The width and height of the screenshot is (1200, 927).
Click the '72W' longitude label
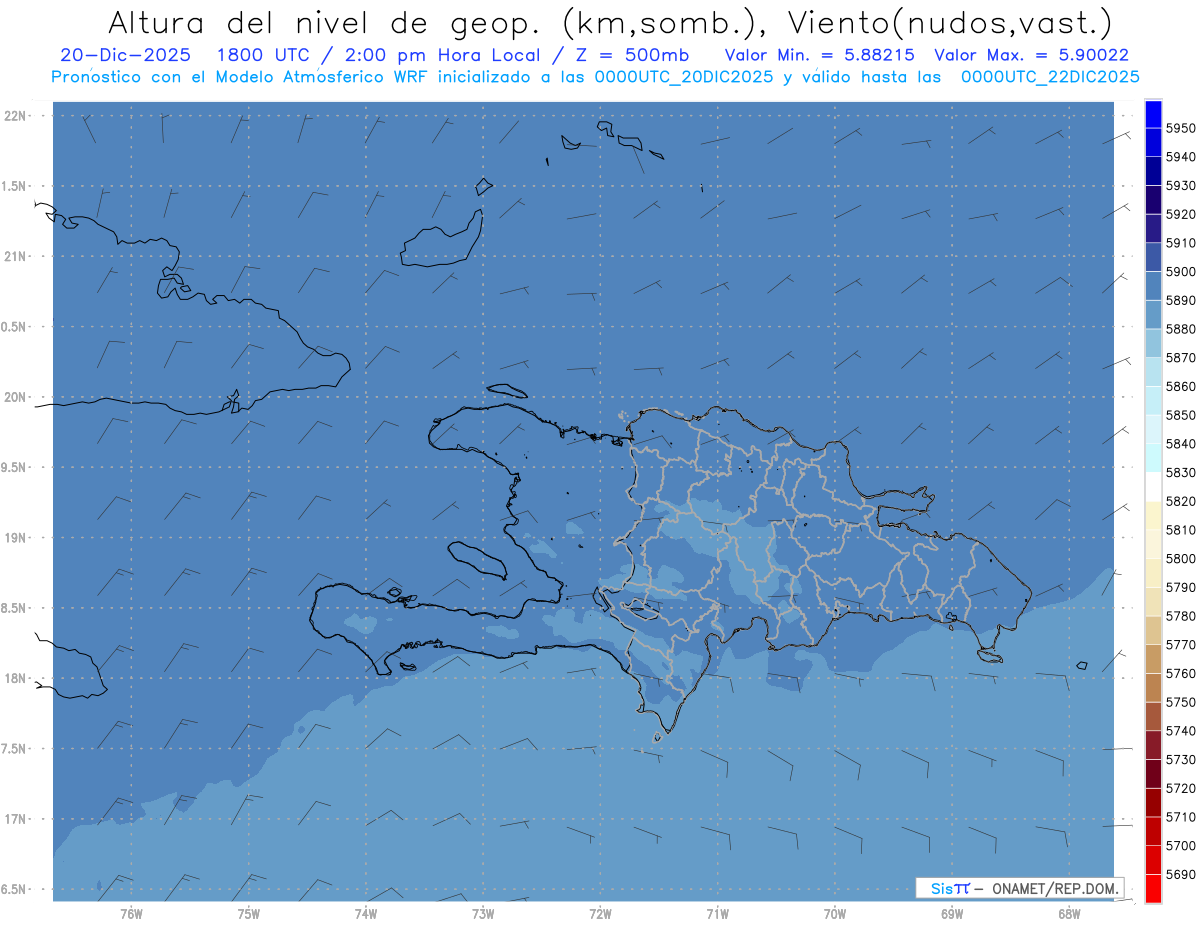tap(600, 914)
